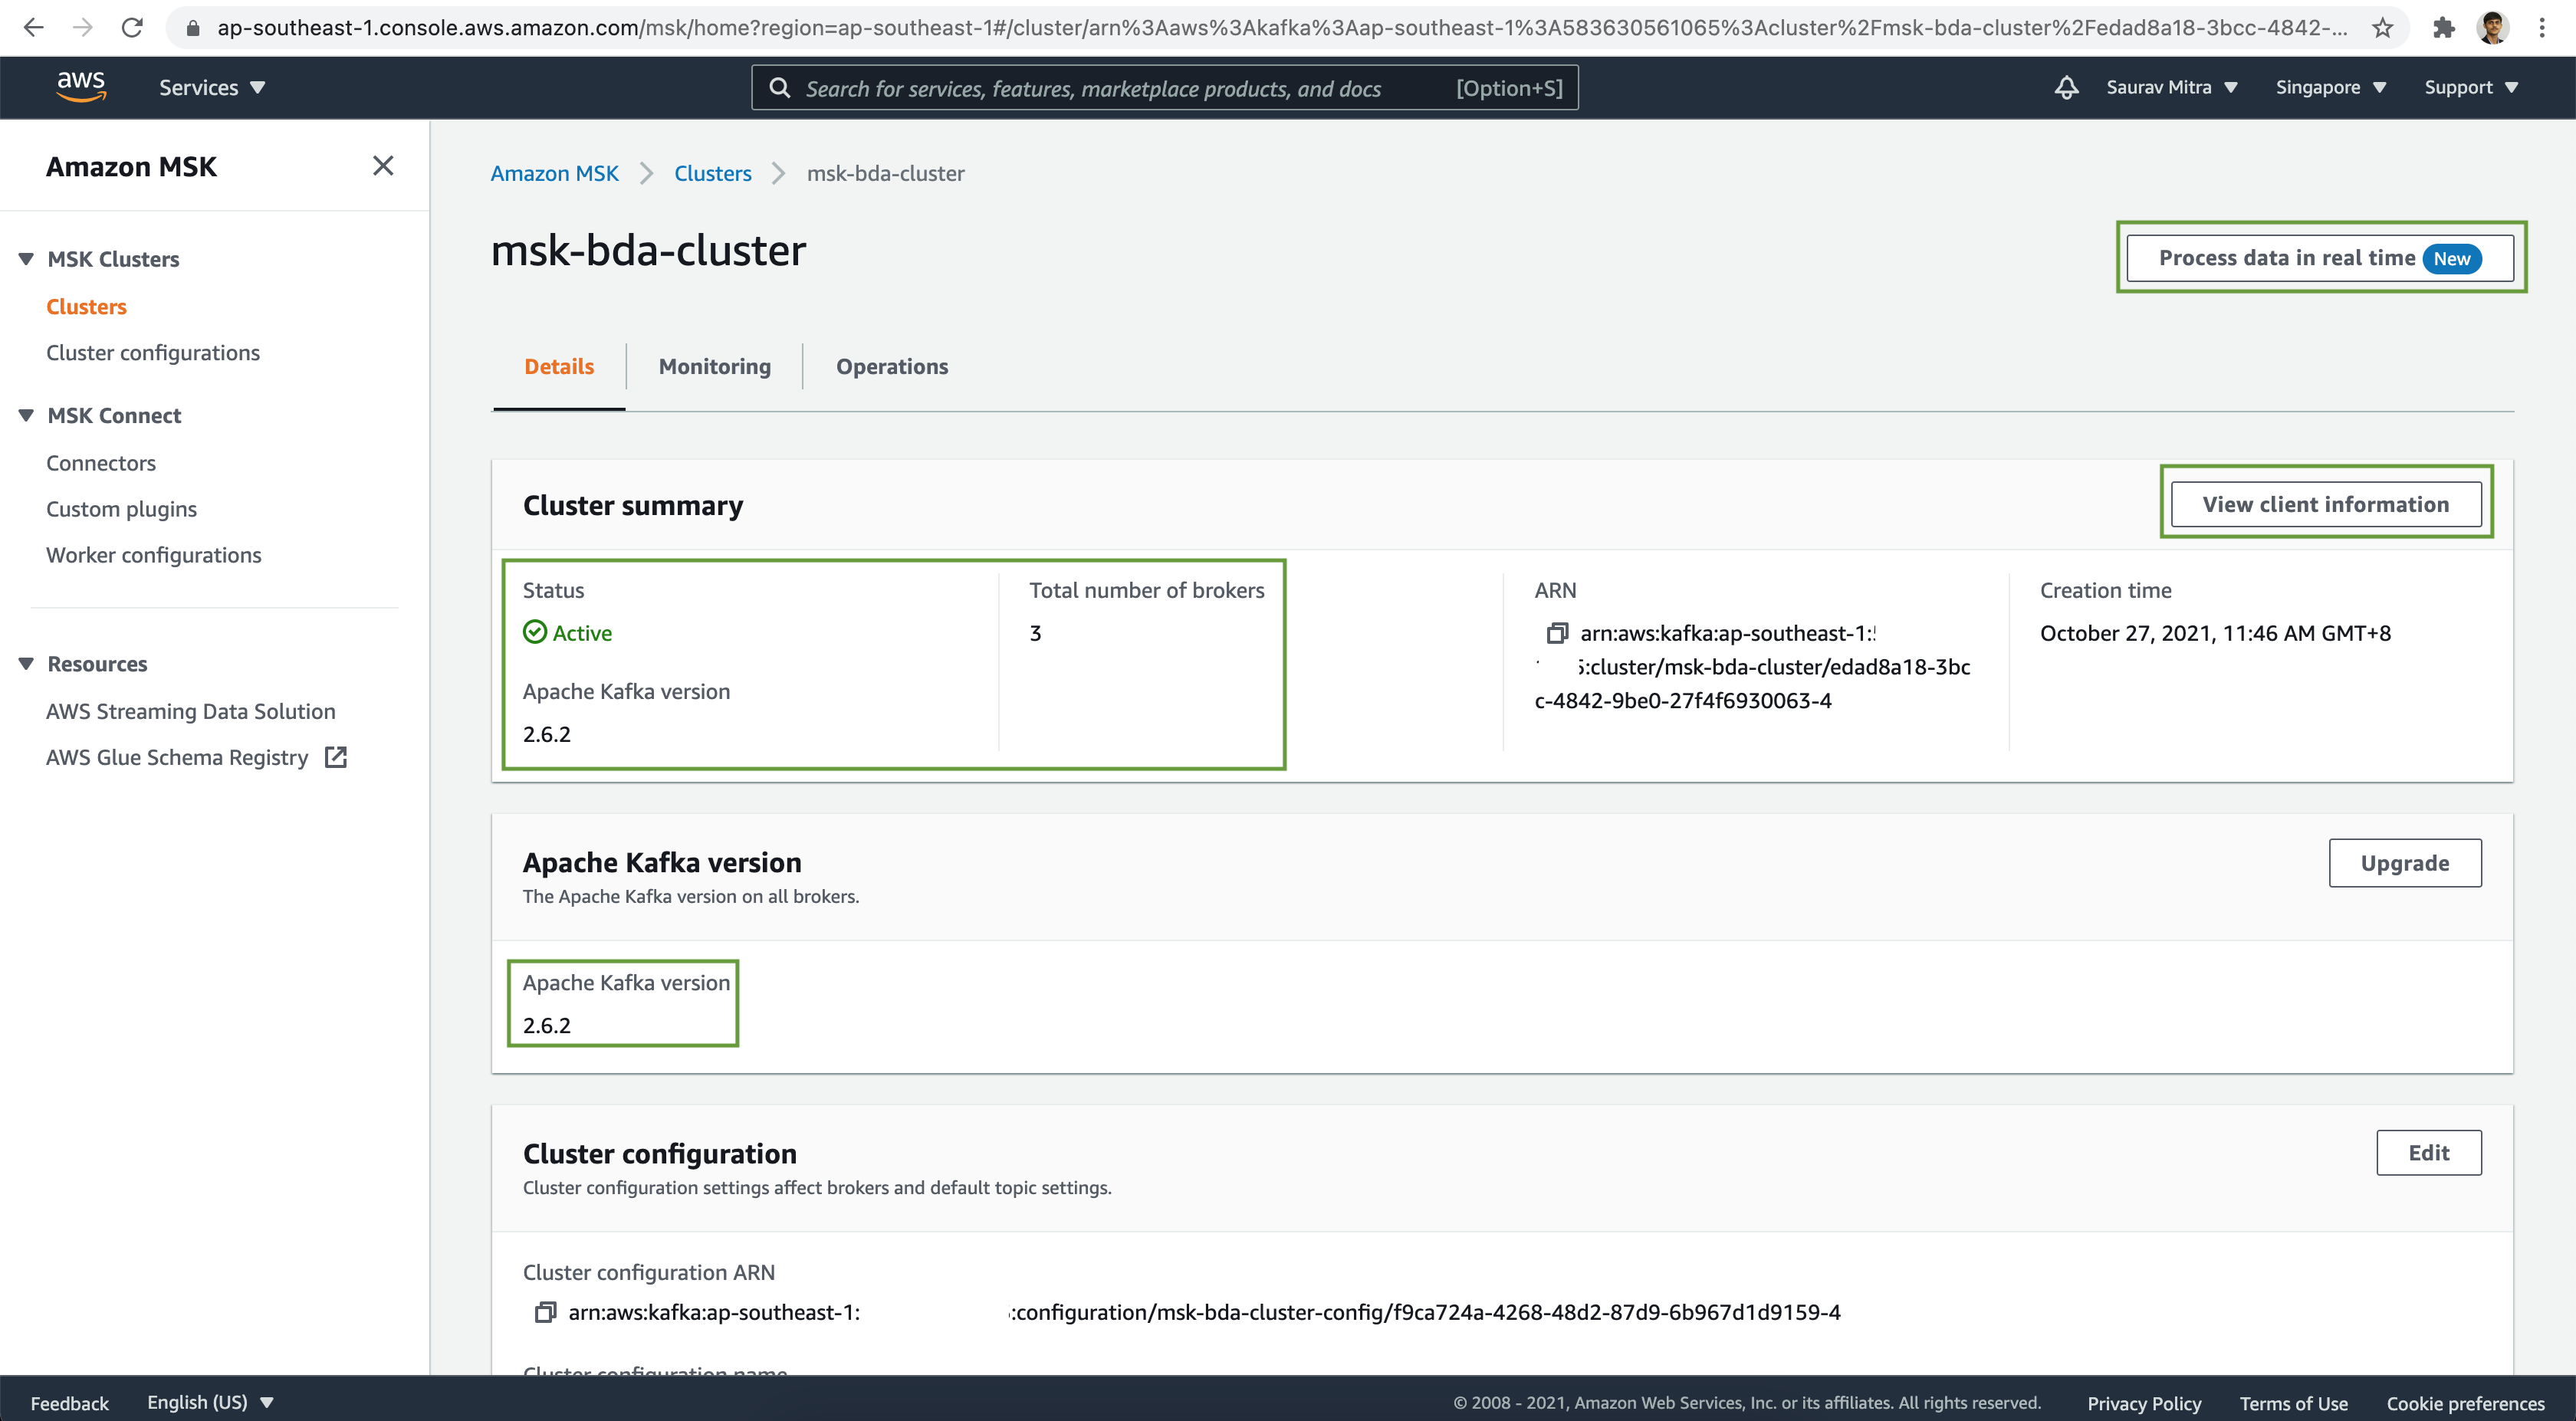Switch to the Operations tab
This screenshot has height=1421, width=2576.
coord(892,366)
